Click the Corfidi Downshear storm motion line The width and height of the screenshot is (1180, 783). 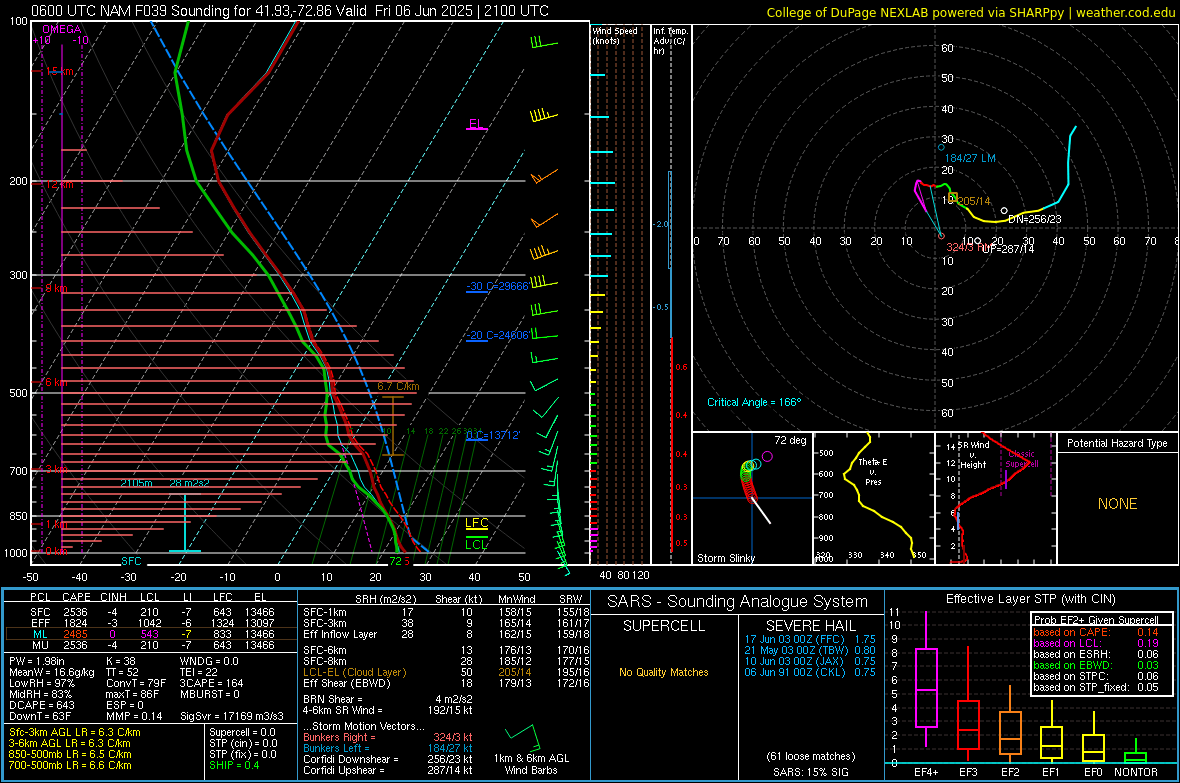click(388, 759)
